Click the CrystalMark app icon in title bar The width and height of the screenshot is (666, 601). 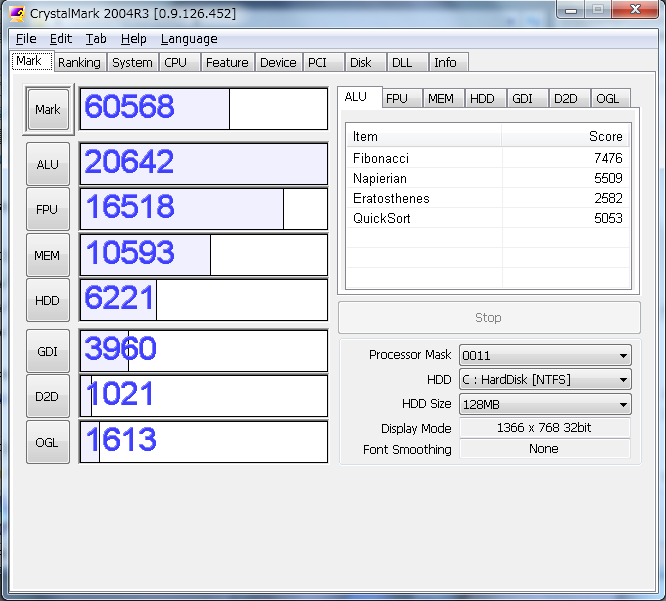(x=17, y=14)
